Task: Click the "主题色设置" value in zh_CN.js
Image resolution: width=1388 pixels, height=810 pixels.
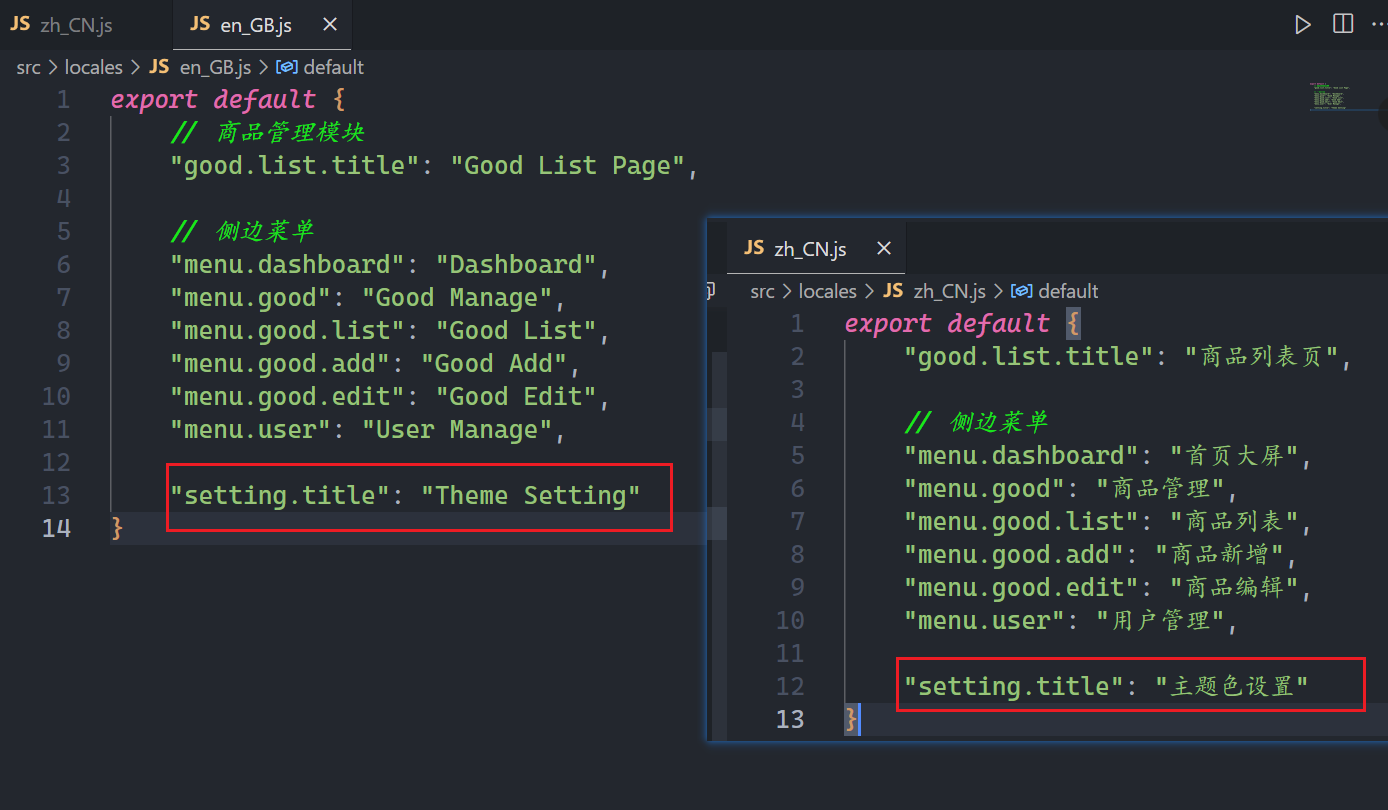Action: 1232,686
